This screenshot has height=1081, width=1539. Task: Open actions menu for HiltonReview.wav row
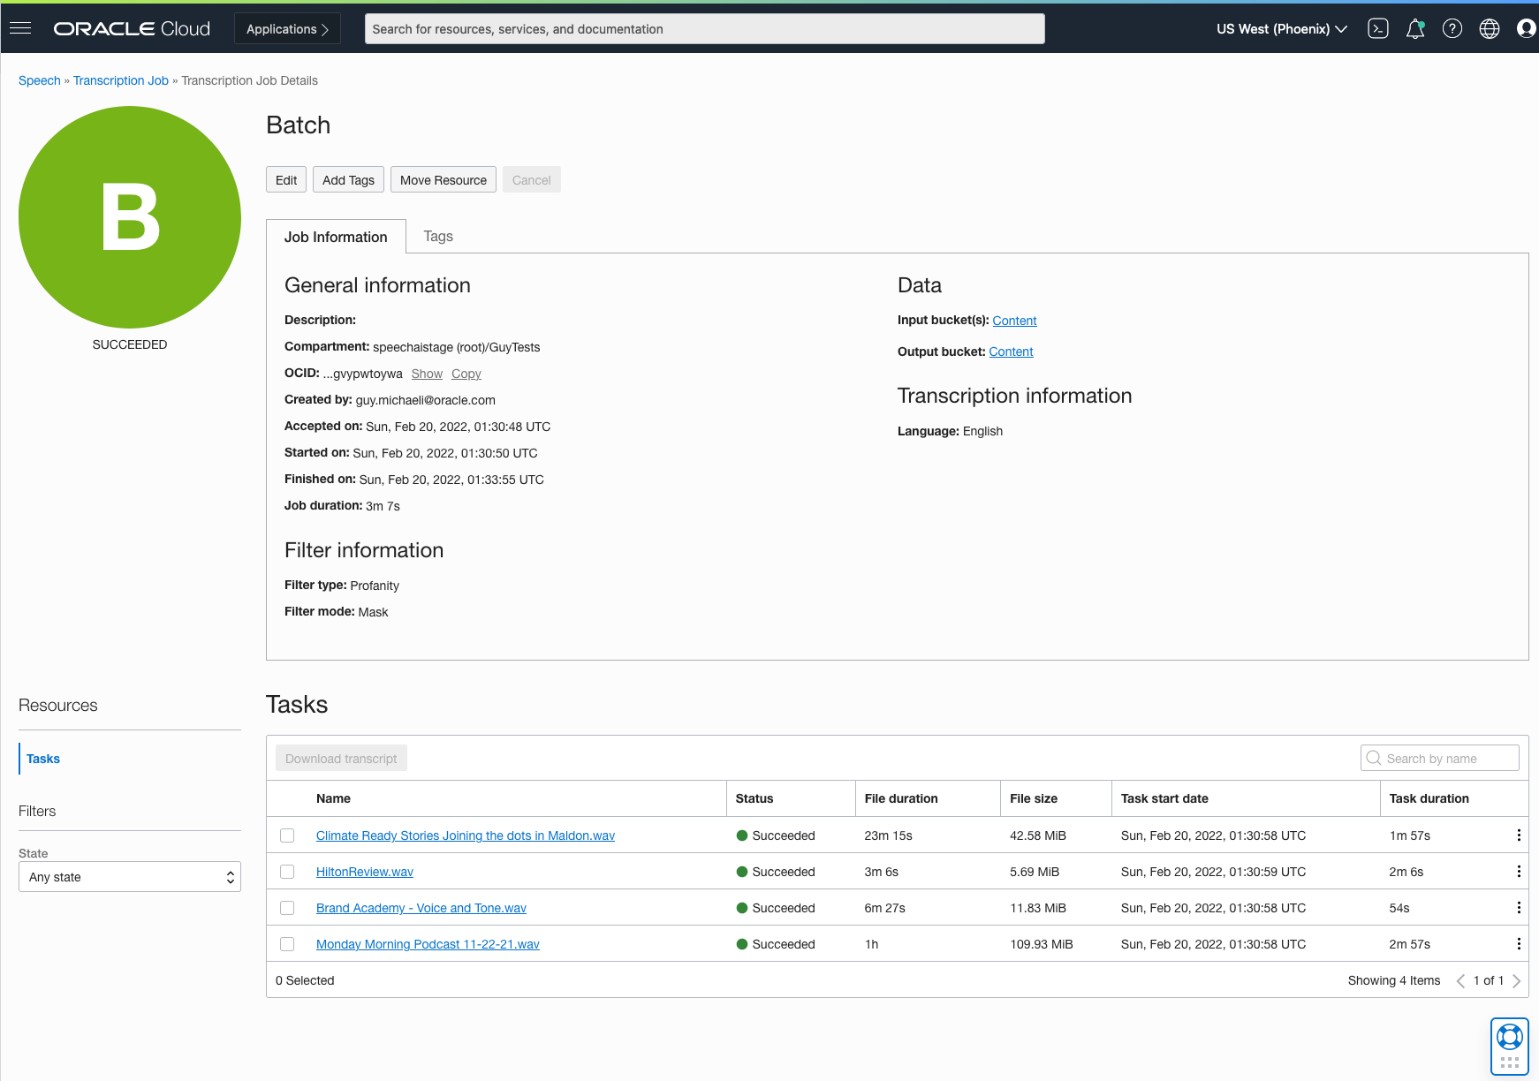coord(1518,872)
